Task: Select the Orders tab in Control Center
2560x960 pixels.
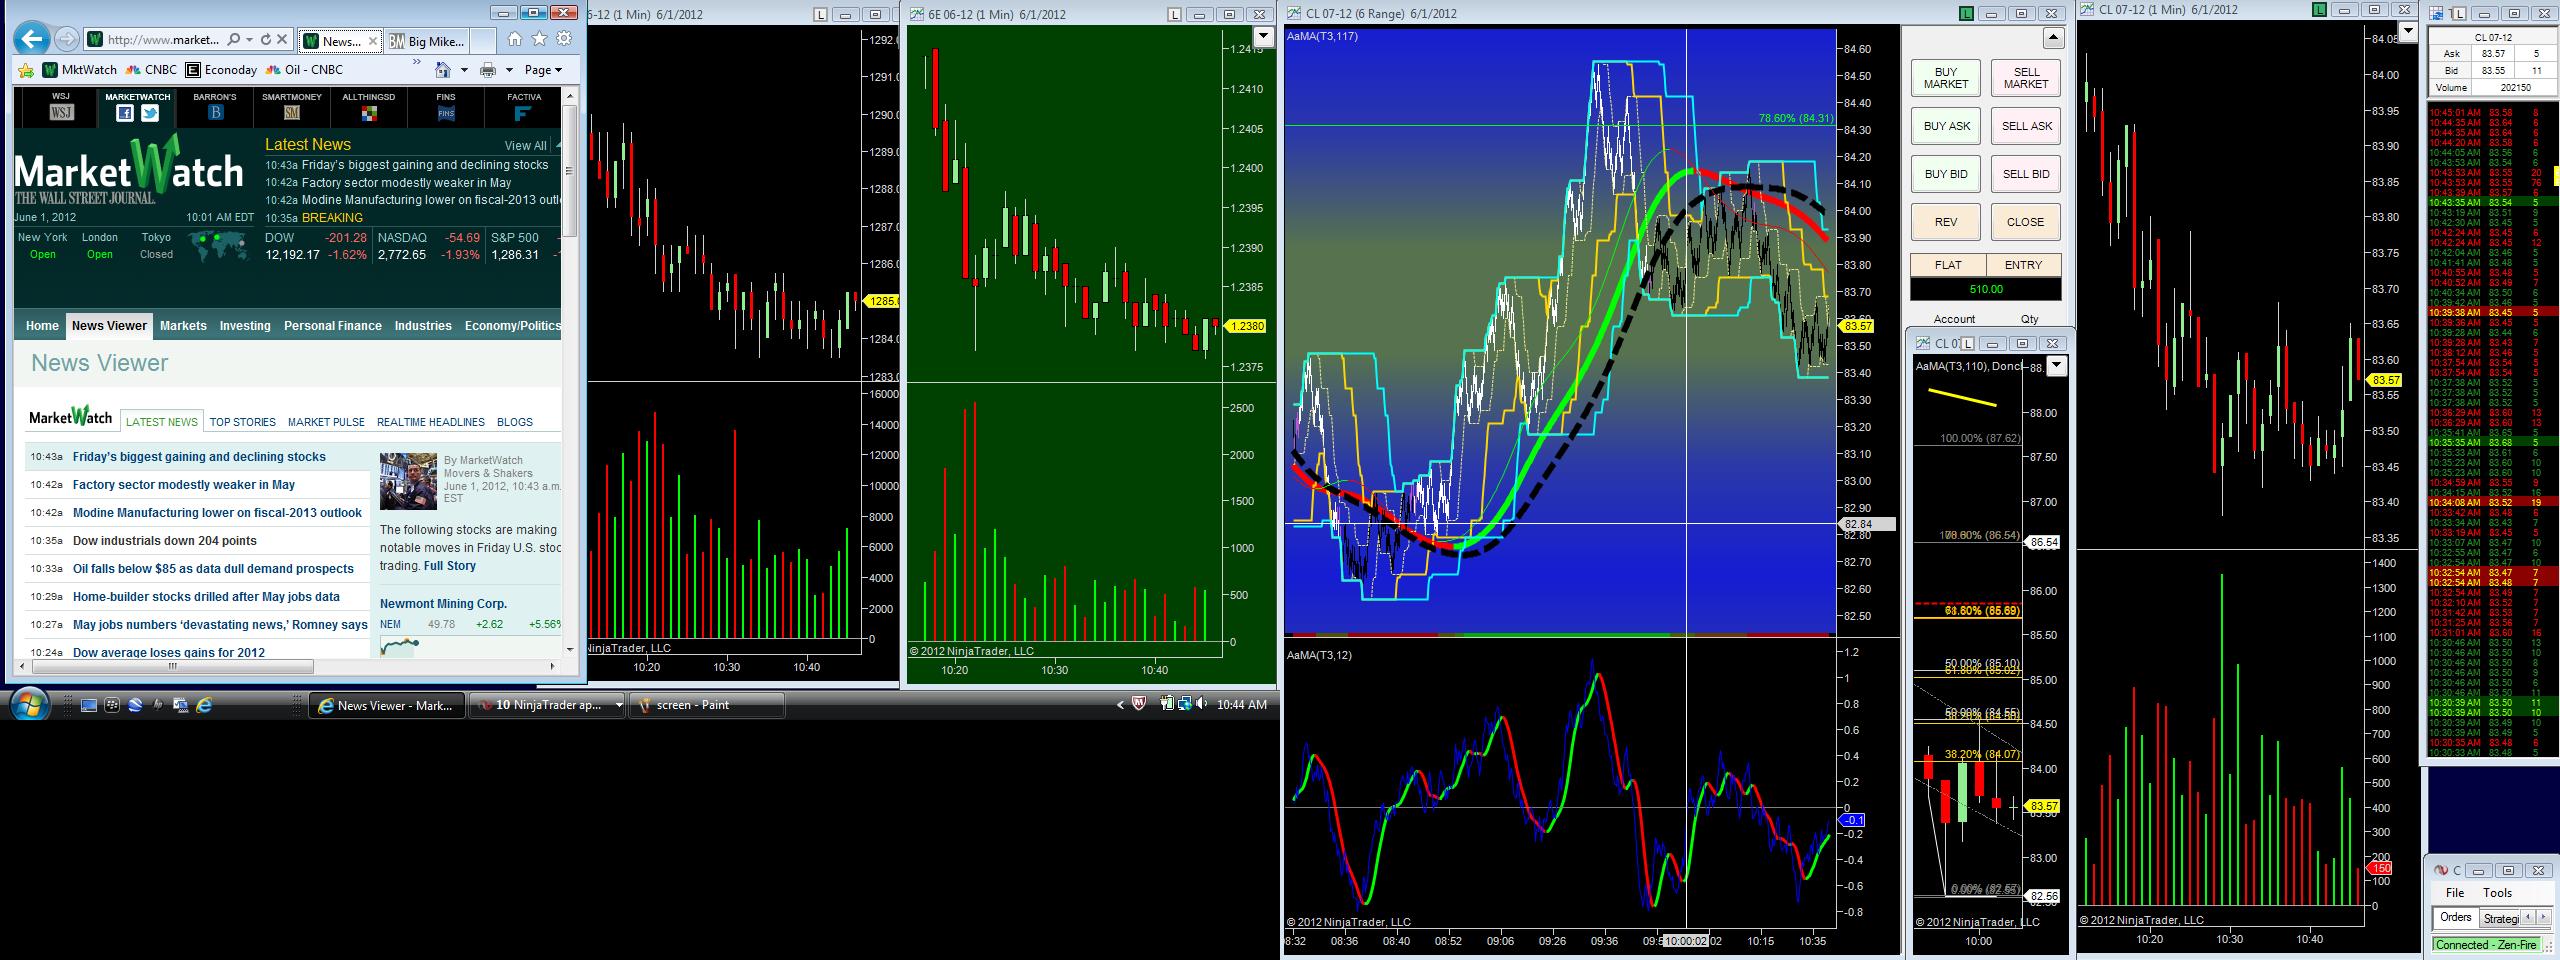Action: (x=2455, y=917)
